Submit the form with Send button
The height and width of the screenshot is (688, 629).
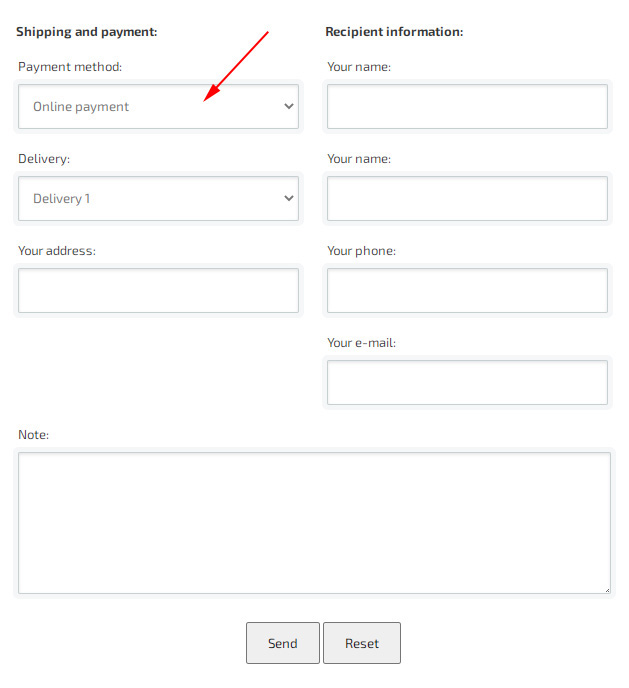click(x=282, y=643)
